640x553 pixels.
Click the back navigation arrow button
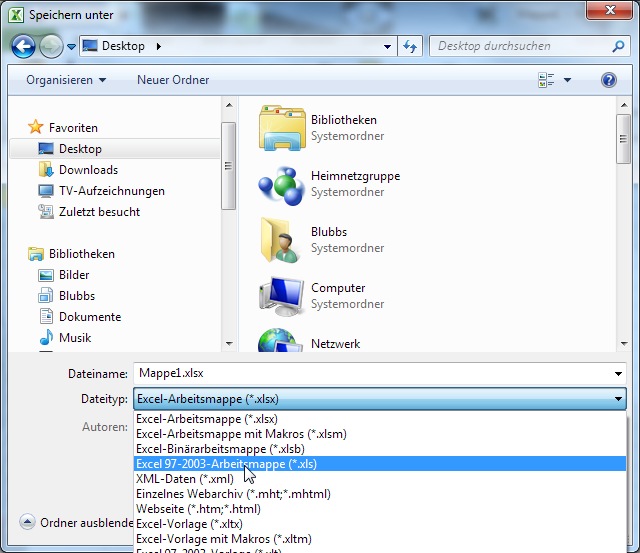(23, 47)
